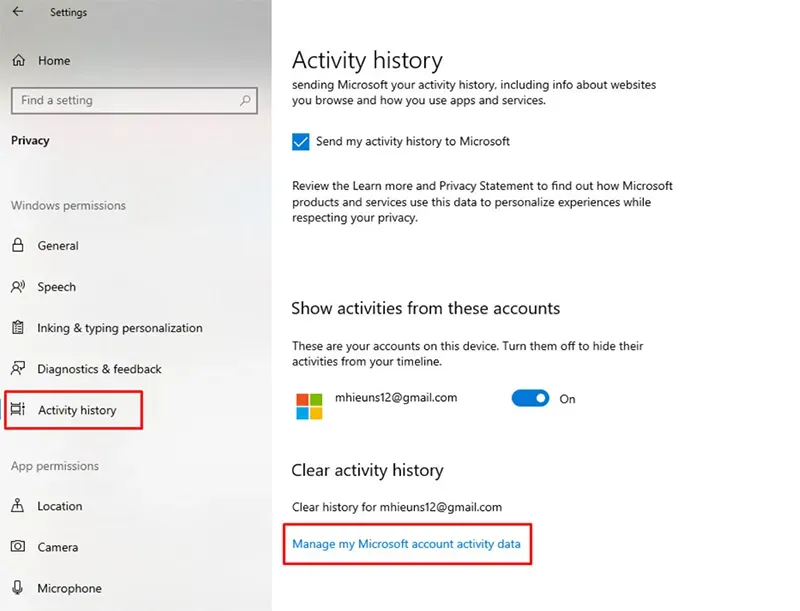Click the search magnifier icon
Screen dimensions: 800x611
[245, 100]
